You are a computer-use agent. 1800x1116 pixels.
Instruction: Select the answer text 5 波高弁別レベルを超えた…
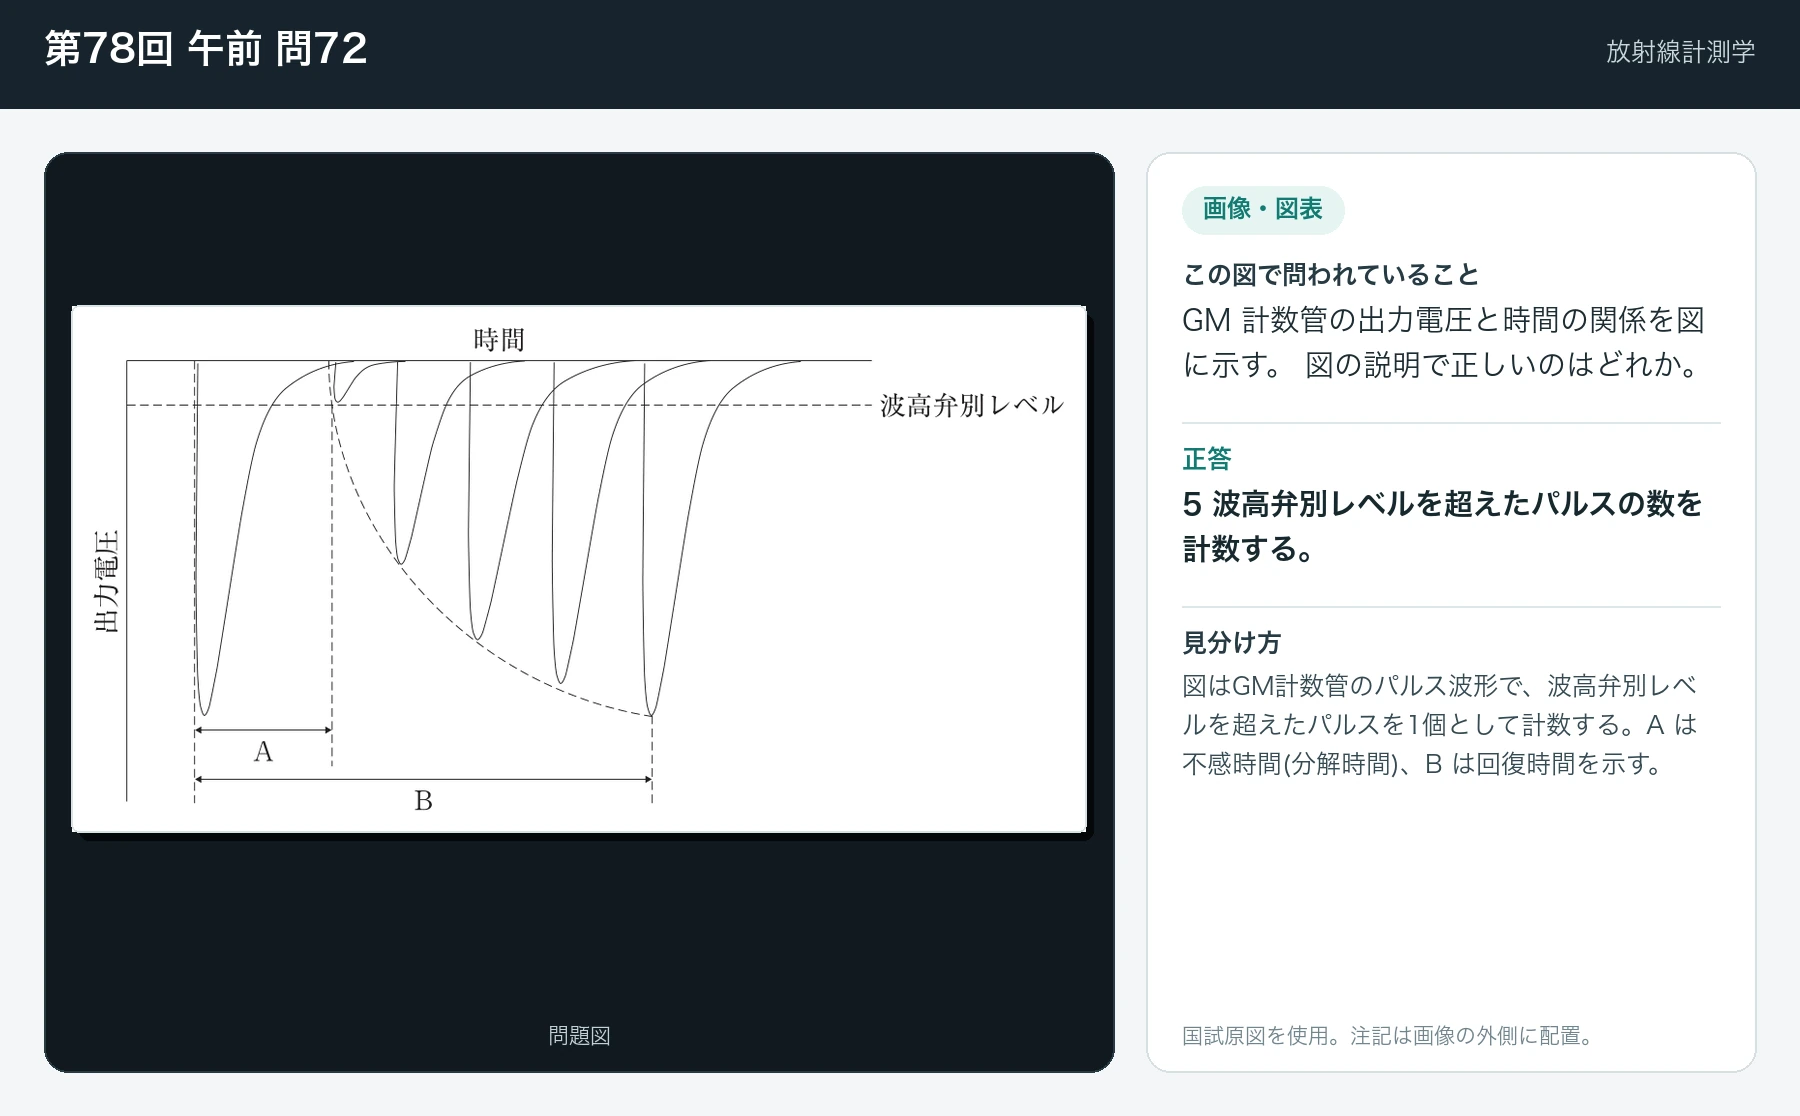(1442, 527)
